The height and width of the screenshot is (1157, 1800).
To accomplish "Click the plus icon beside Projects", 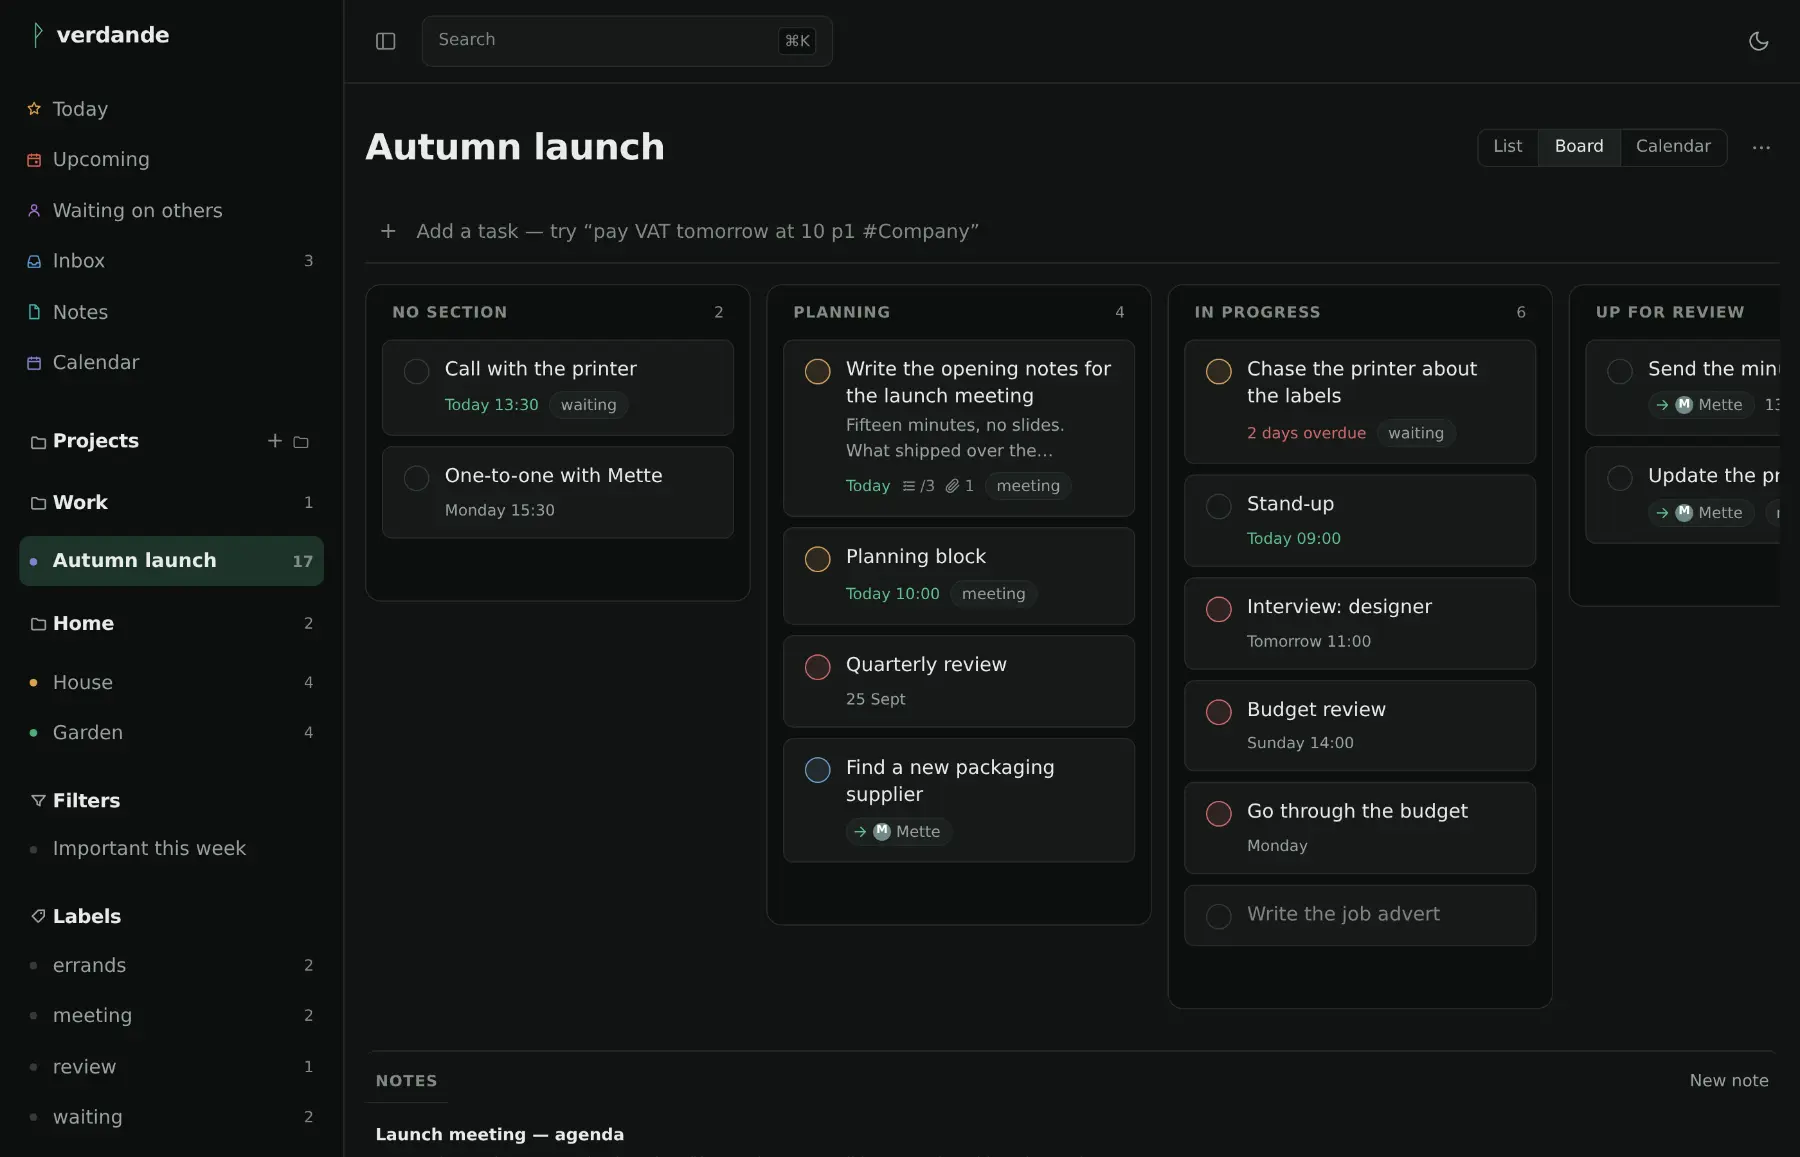I will point(274,441).
